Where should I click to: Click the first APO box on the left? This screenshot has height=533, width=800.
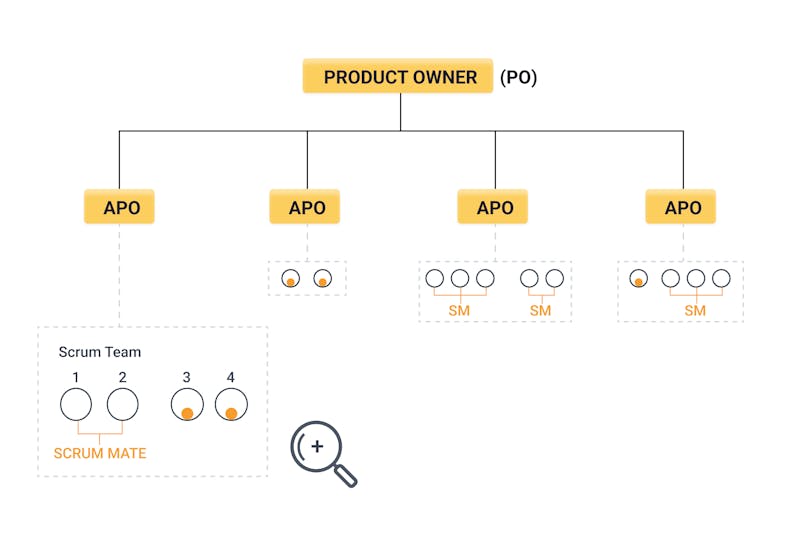(x=119, y=207)
